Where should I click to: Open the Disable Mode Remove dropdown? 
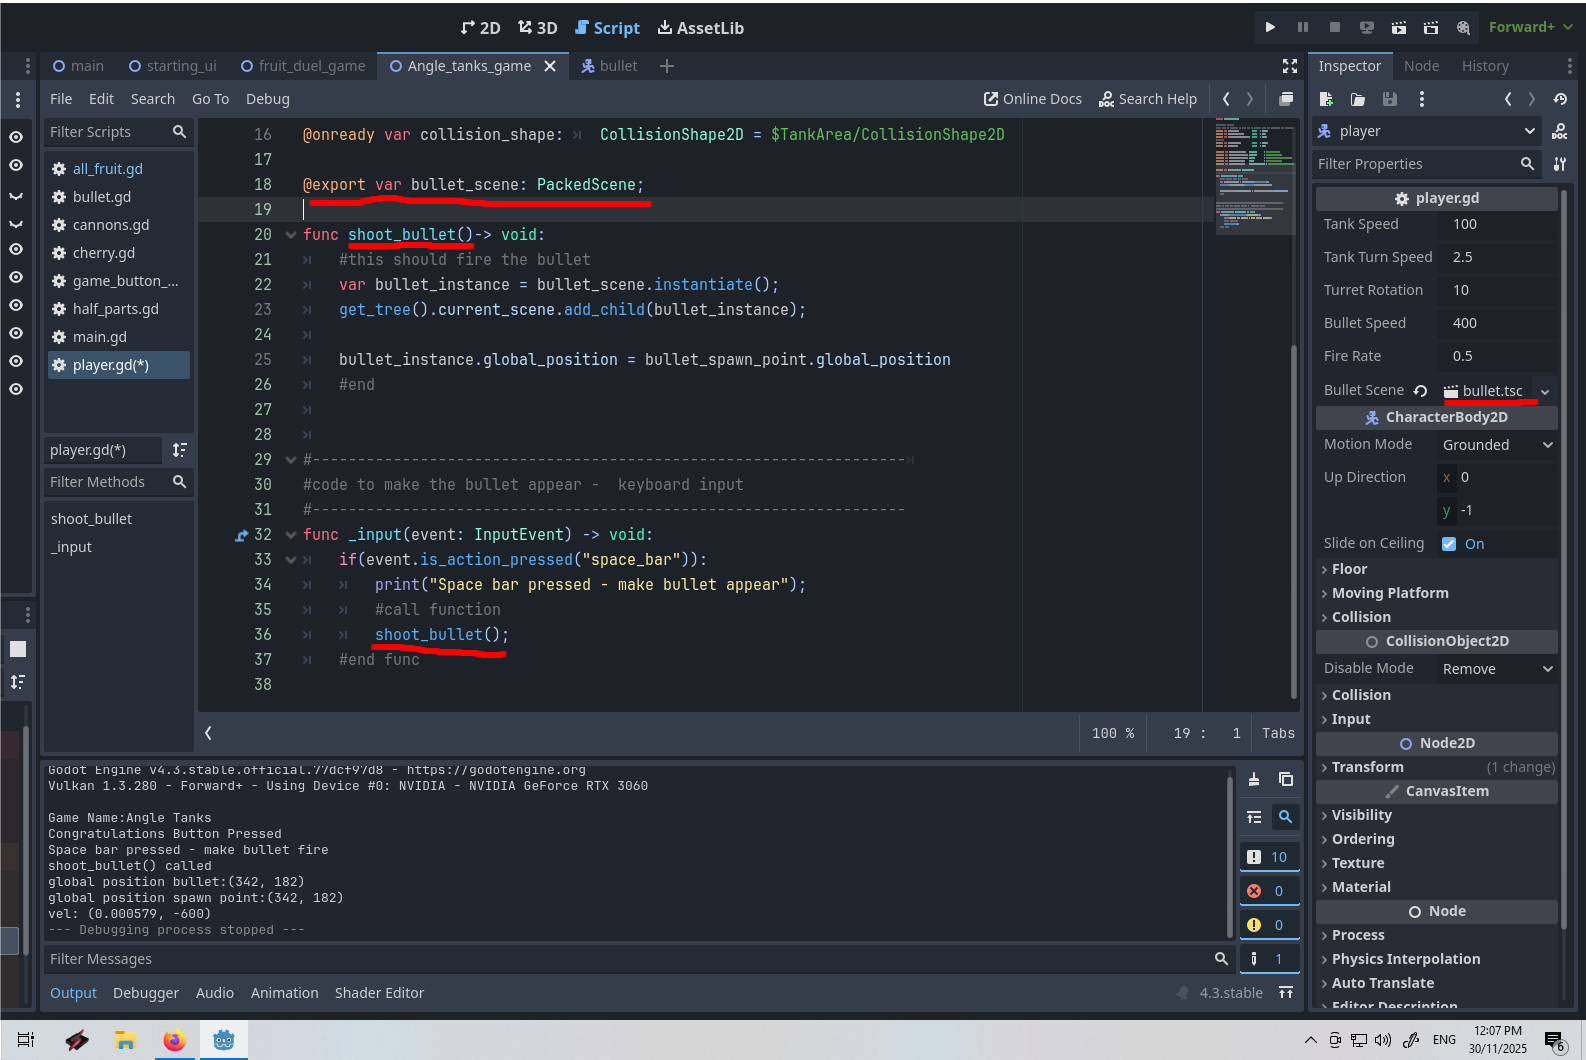(x=1497, y=669)
